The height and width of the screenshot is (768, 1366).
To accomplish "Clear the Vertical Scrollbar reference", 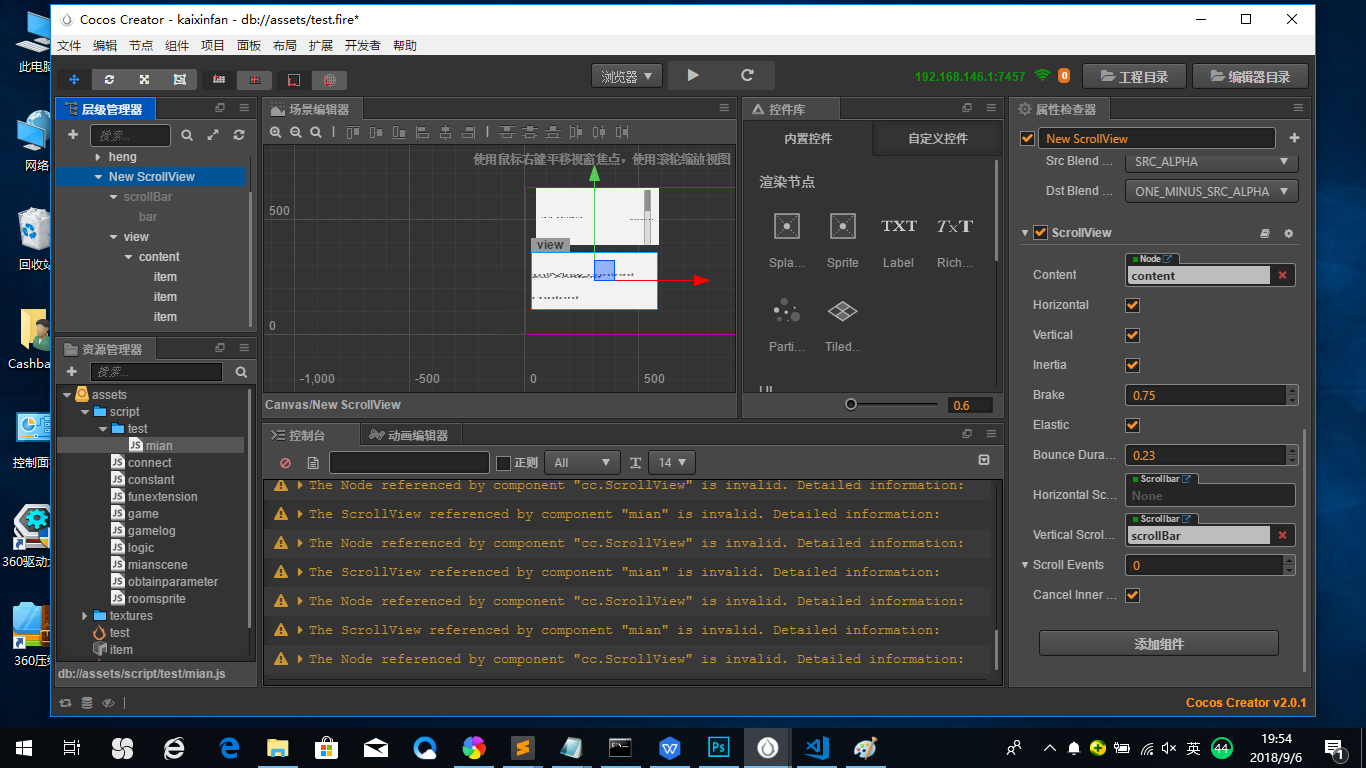I will coord(1282,535).
